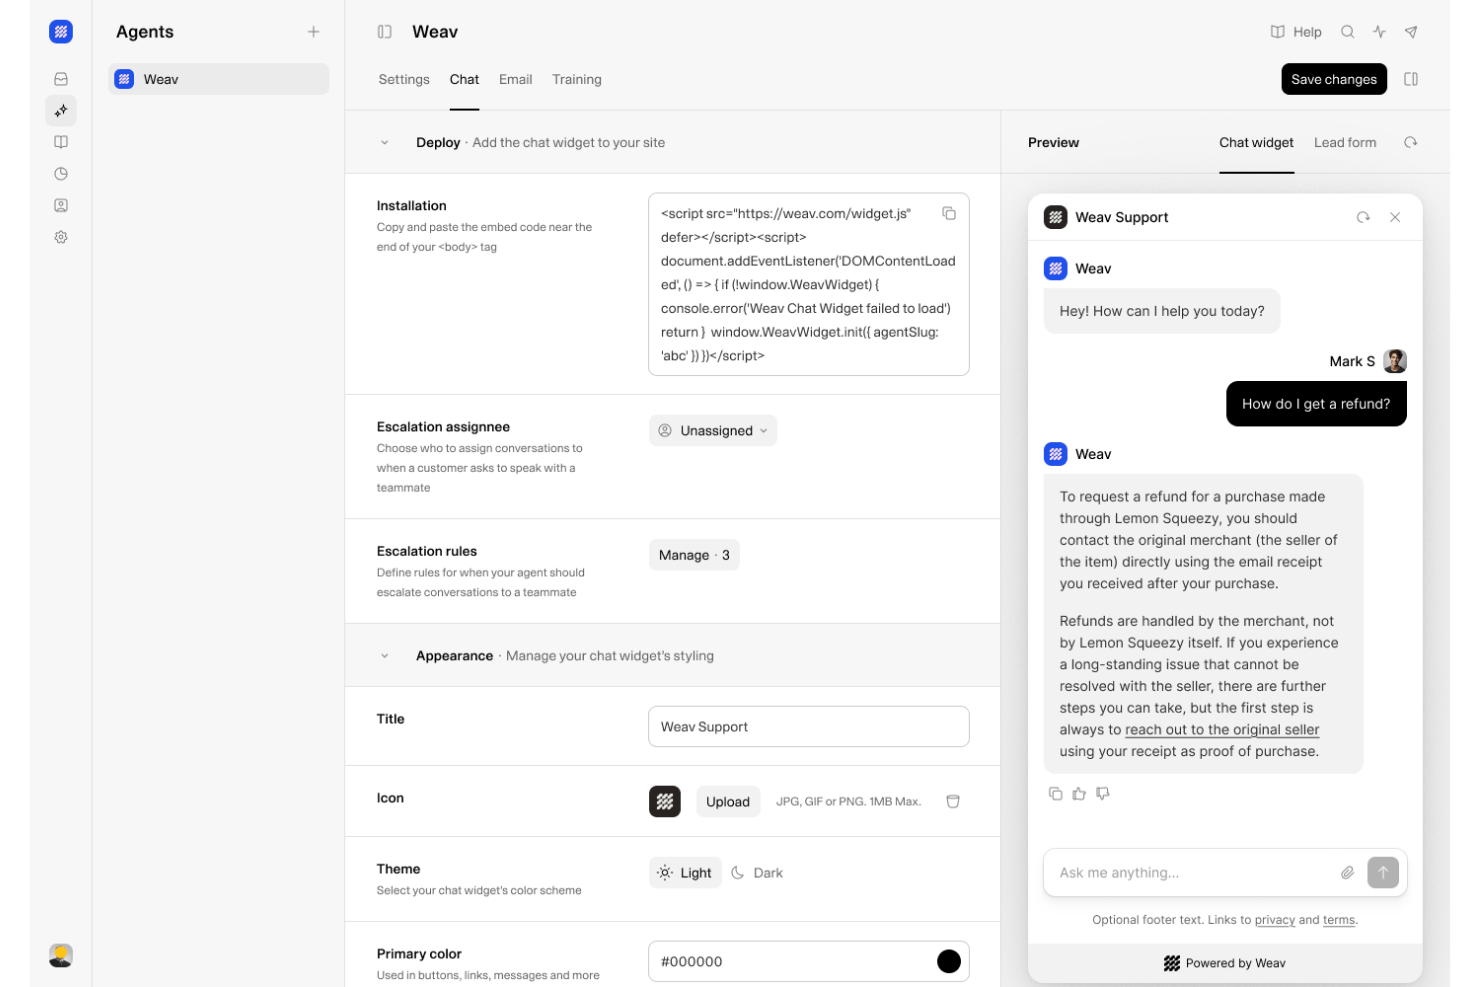
Task: Open the contacts icon in the sidebar
Action: (61, 205)
